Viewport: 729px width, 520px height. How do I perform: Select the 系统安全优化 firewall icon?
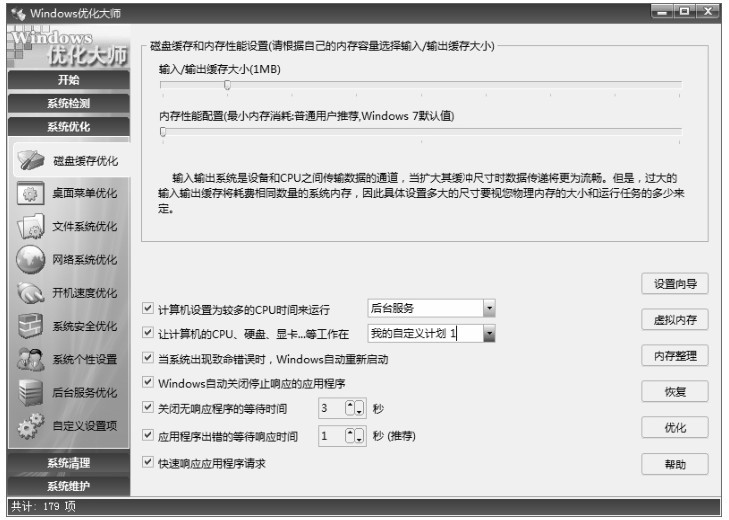click(x=31, y=326)
